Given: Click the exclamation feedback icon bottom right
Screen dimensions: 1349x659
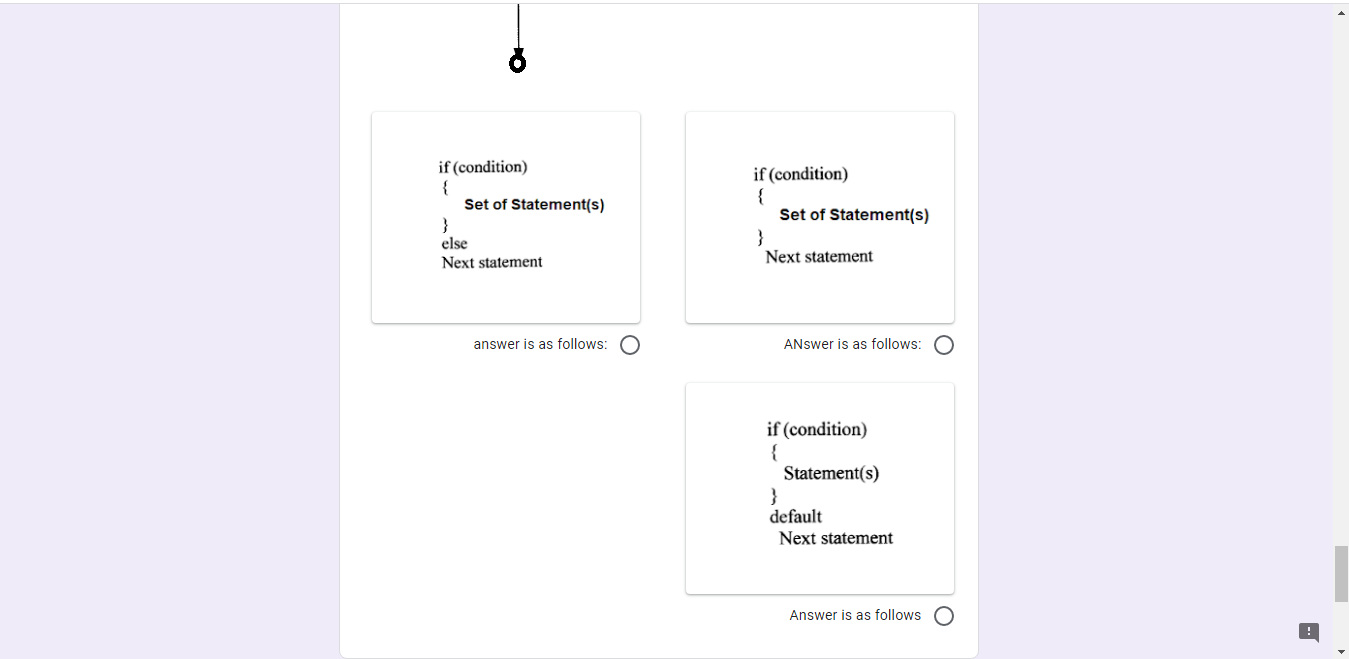Looking at the screenshot, I should click(x=1309, y=632).
